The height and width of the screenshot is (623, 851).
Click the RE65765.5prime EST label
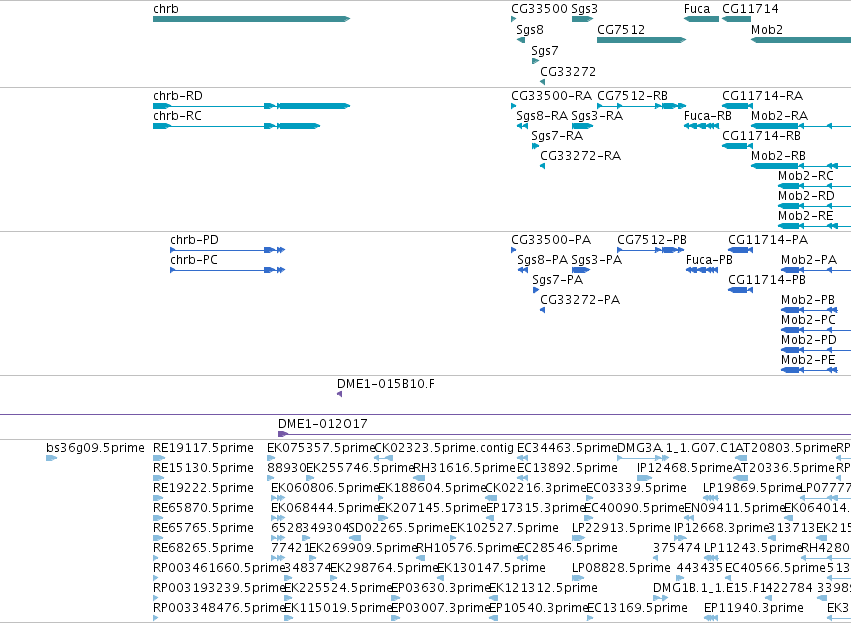click(x=203, y=529)
